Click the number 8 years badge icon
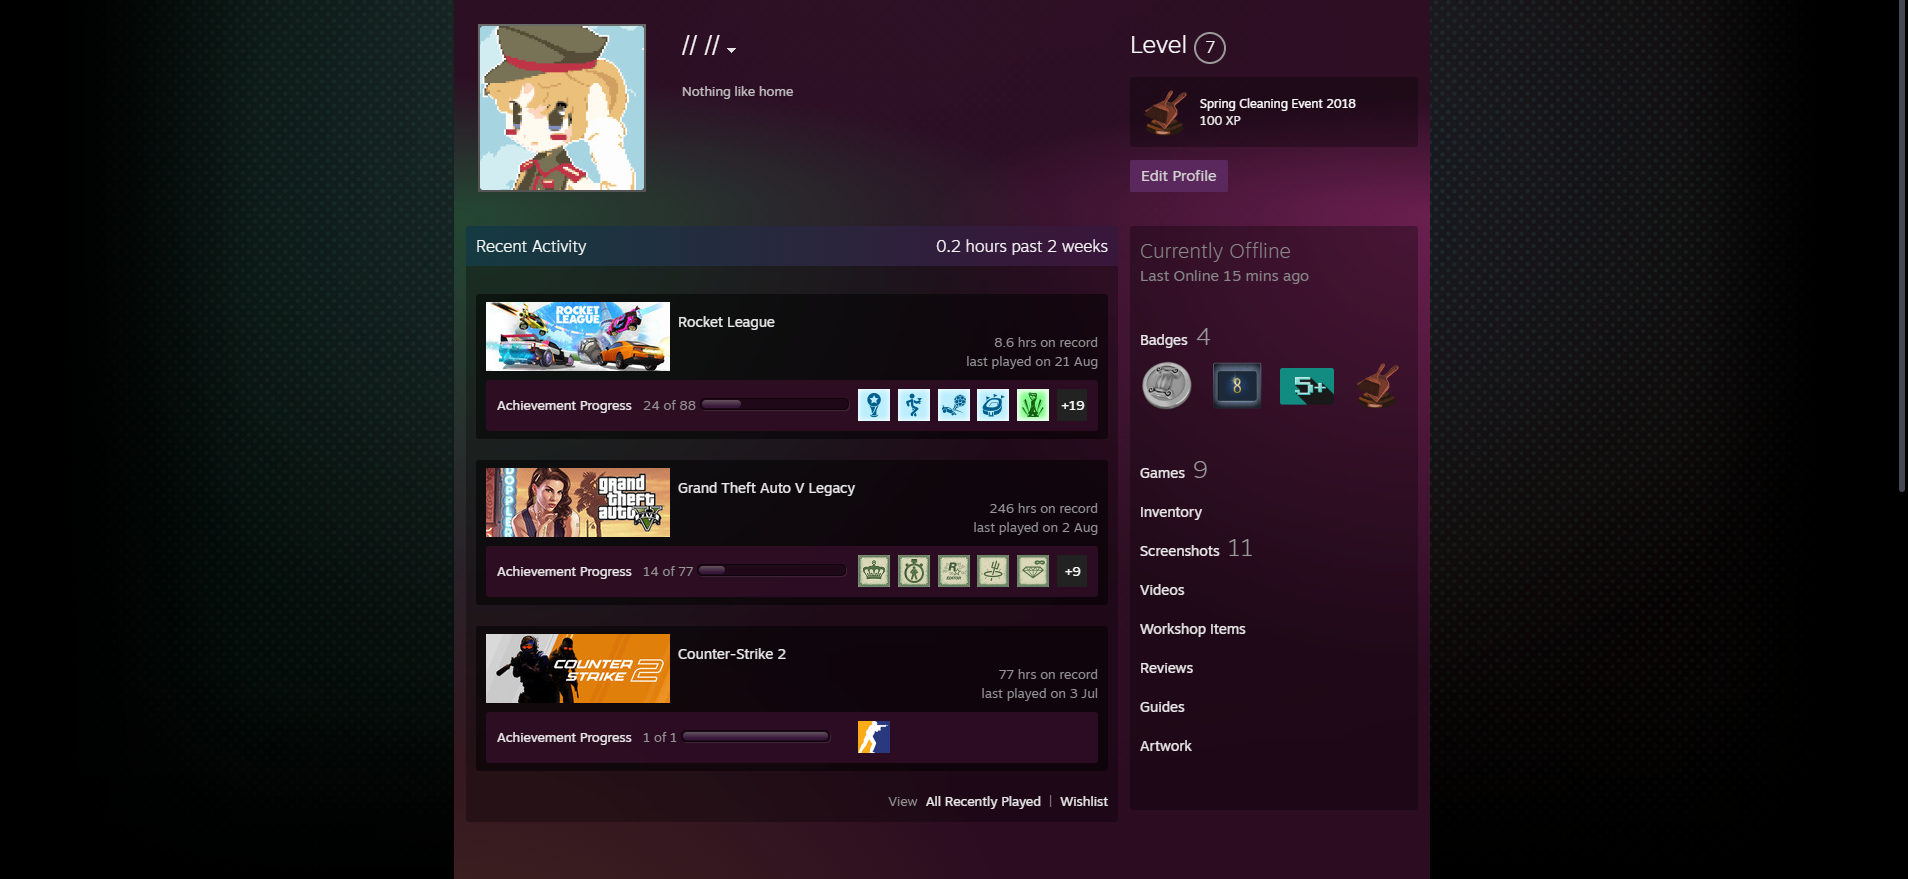Screen dimensions: 1908x879 (x=1237, y=386)
